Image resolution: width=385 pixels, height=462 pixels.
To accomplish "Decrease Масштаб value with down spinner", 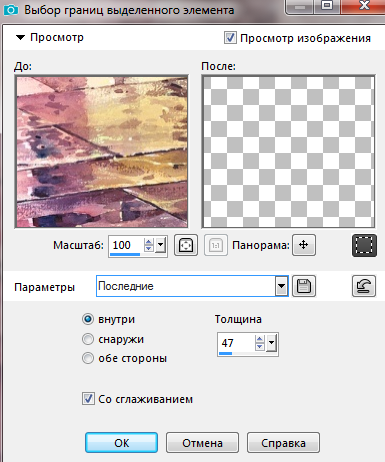I will [149, 249].
